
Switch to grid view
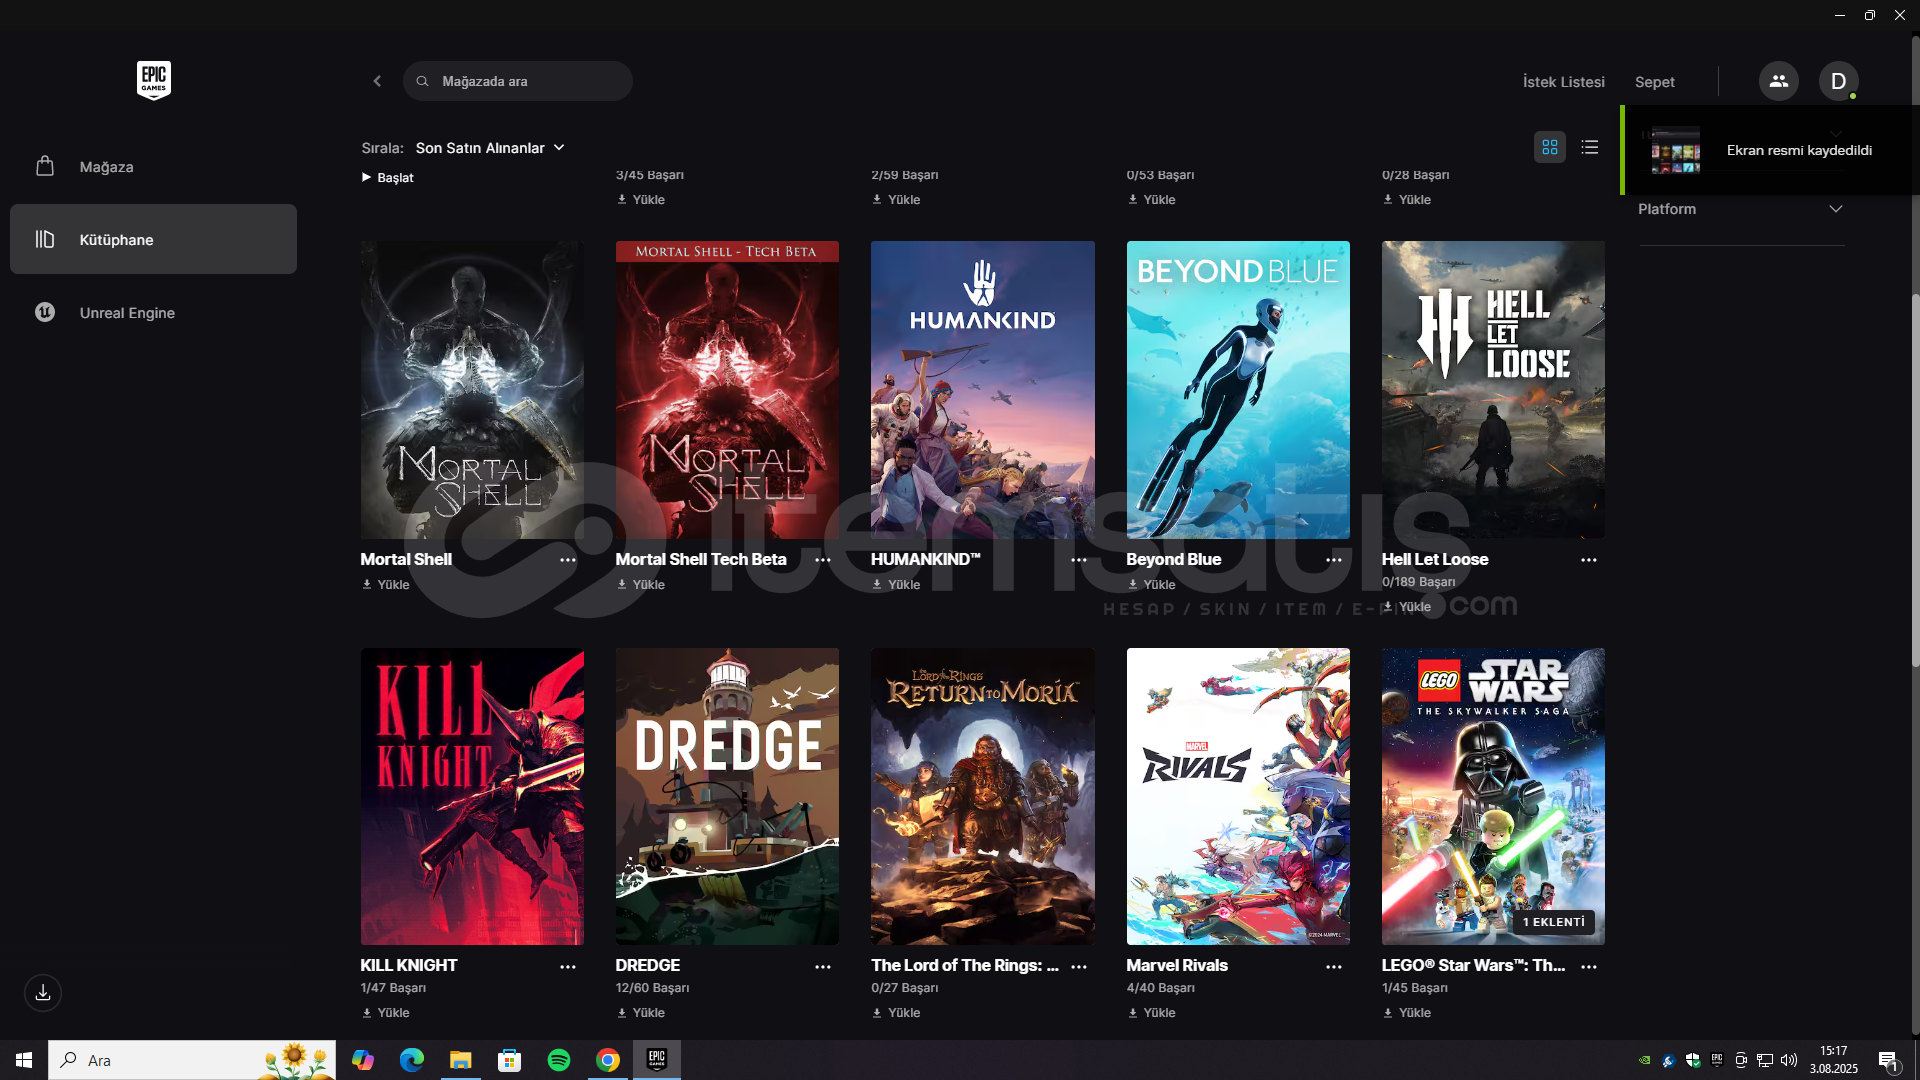tap(1550, 147)
